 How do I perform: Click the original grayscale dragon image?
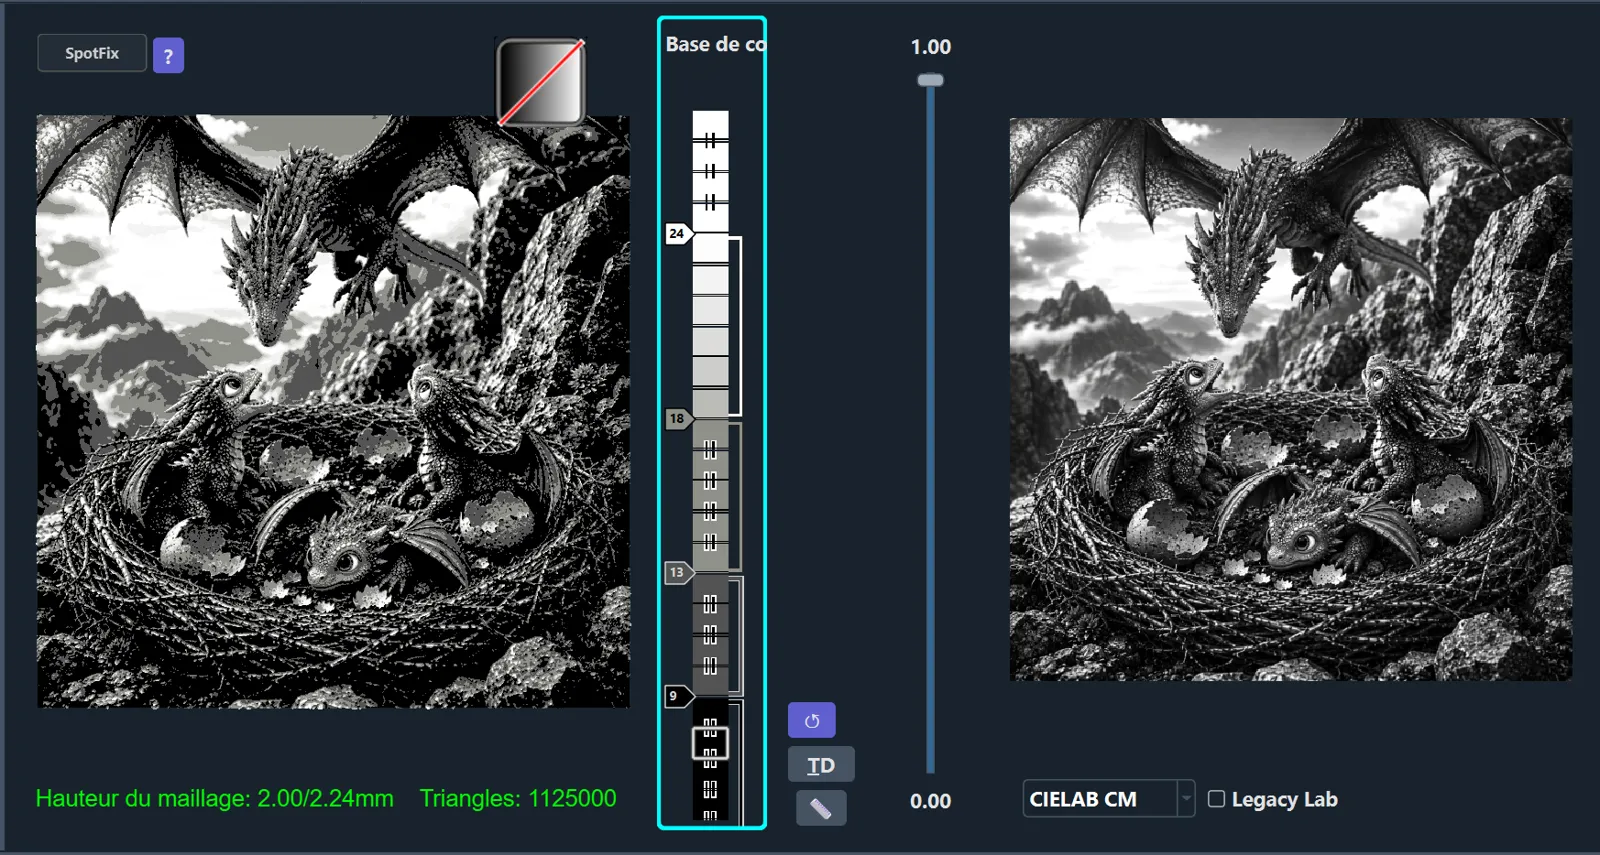click(1290, 399)
